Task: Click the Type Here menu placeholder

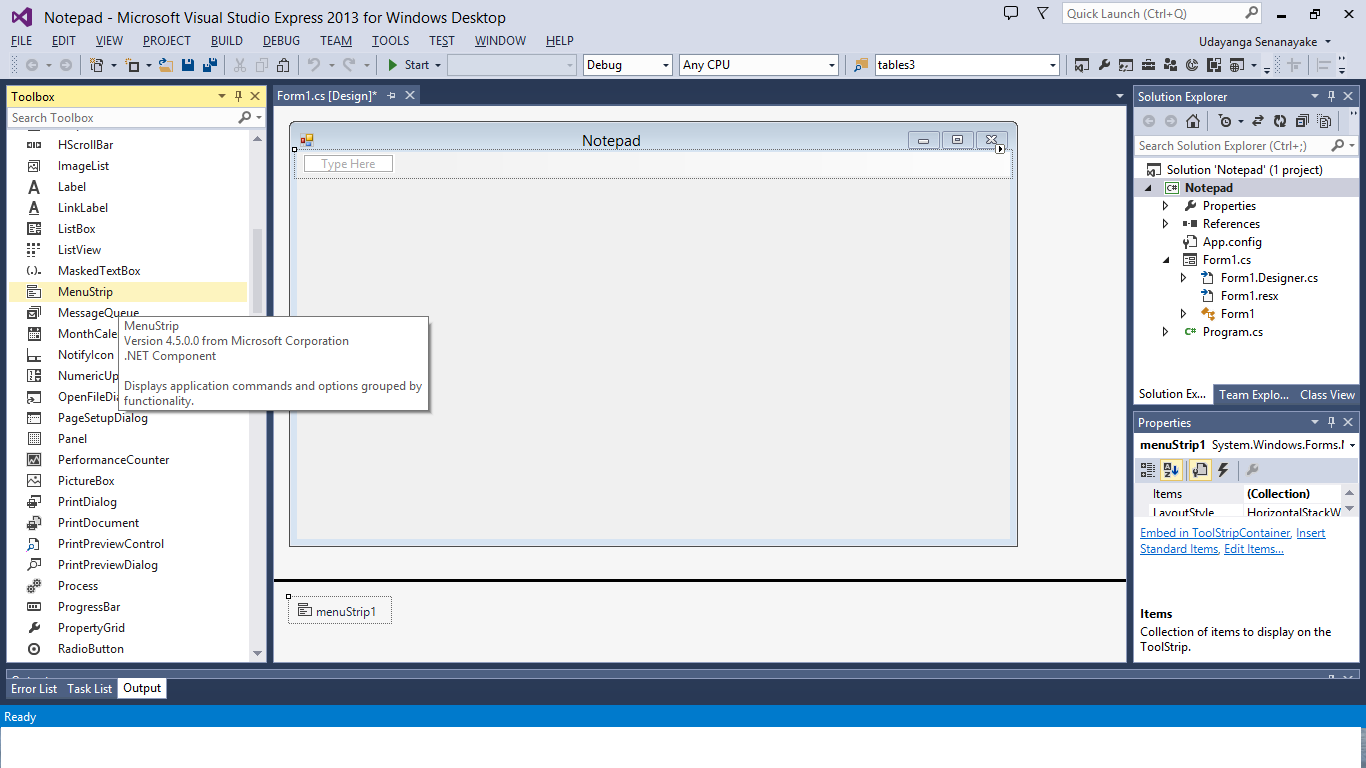Action: [x=348, y=164]
